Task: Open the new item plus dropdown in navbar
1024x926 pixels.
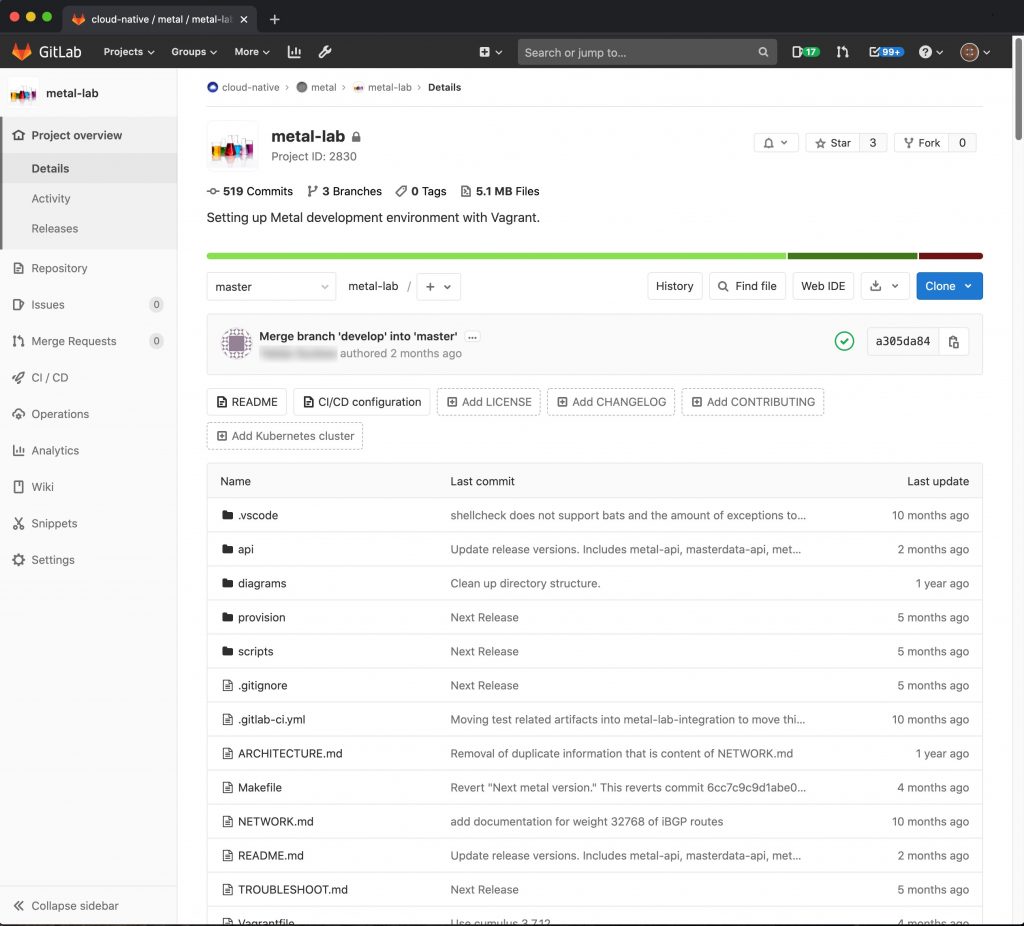Action: pos(490,52)
